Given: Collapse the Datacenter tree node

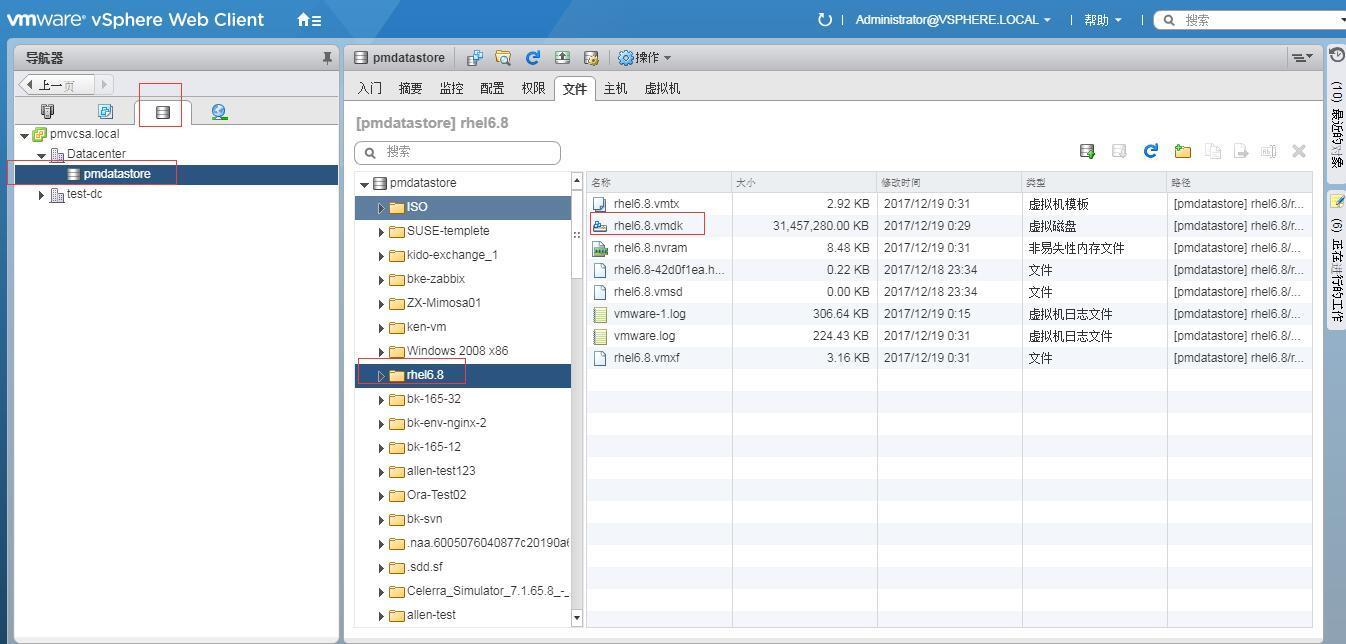Looking at the screenshot, I should tap(41, 155).
